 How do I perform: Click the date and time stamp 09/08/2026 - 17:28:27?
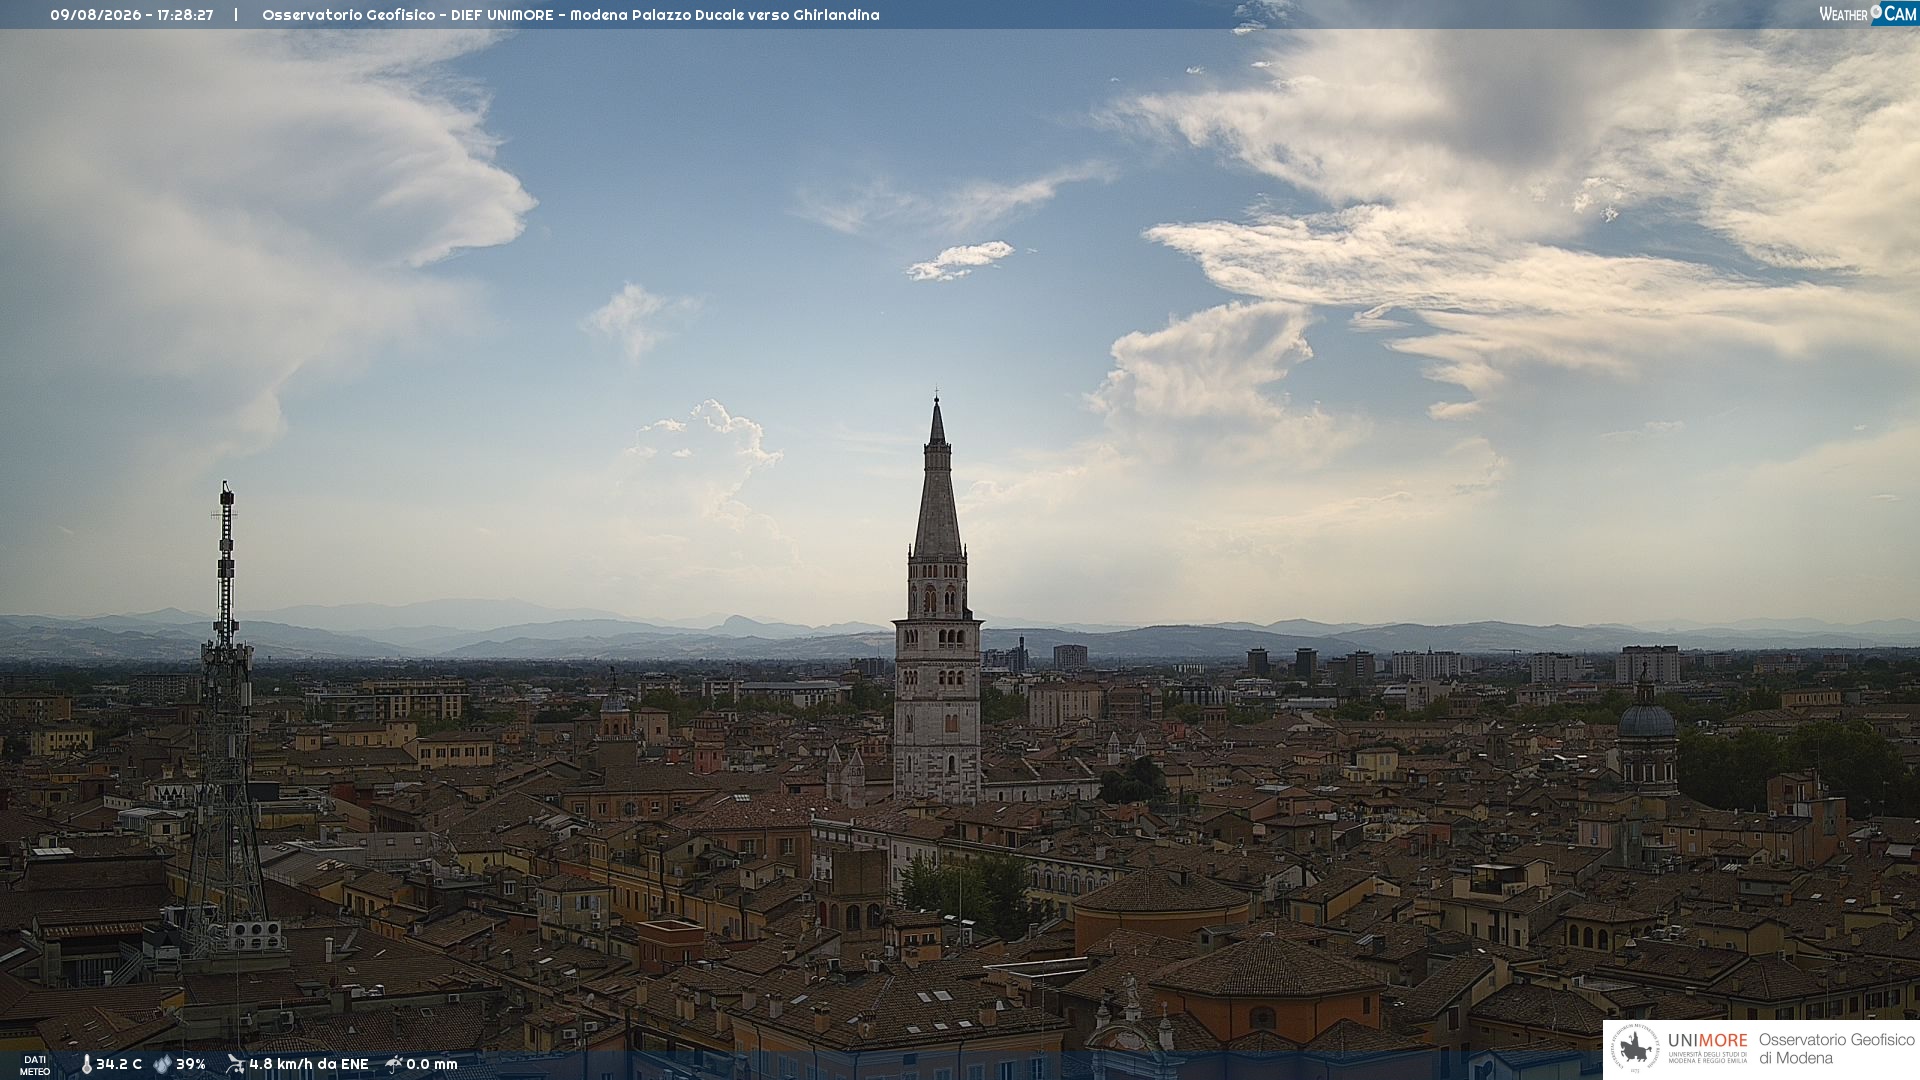(132, 15)
